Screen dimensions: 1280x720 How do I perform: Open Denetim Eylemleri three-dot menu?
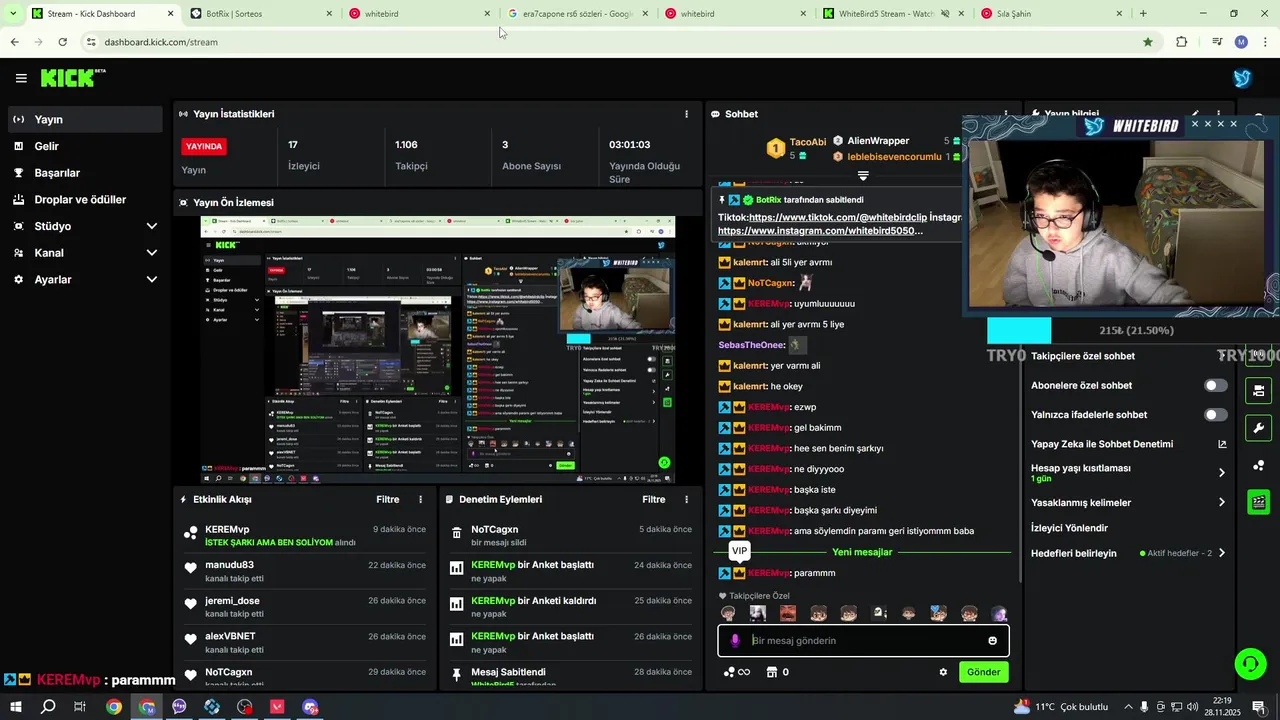click(686, 499)
